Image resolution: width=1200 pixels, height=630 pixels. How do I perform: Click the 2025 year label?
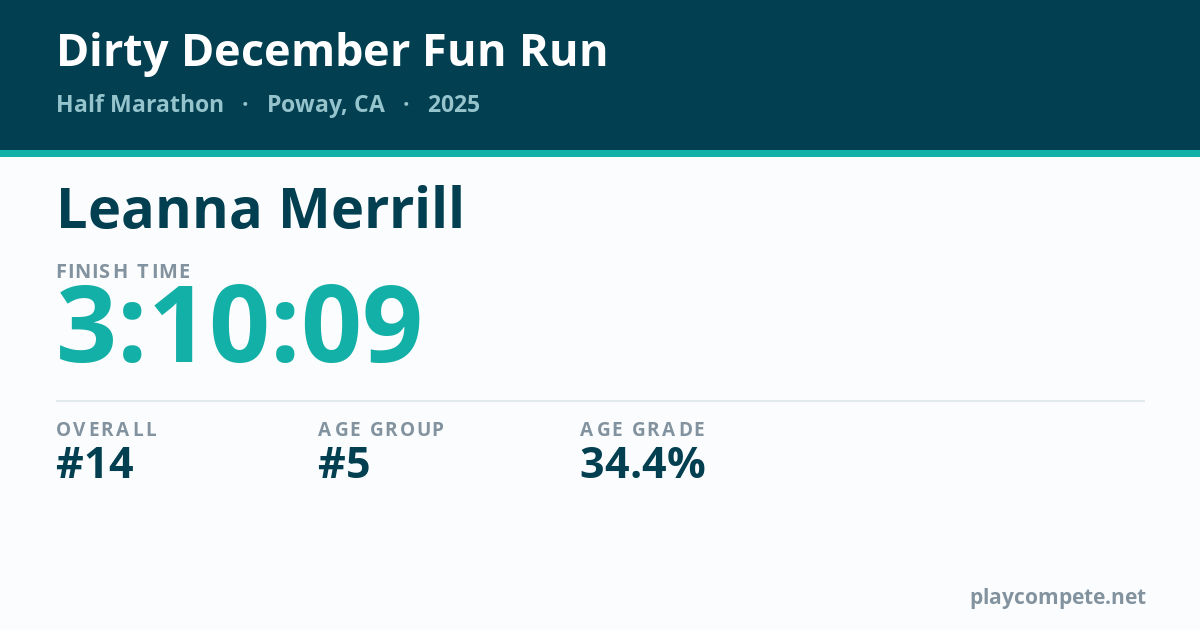(x=454, y=104)
